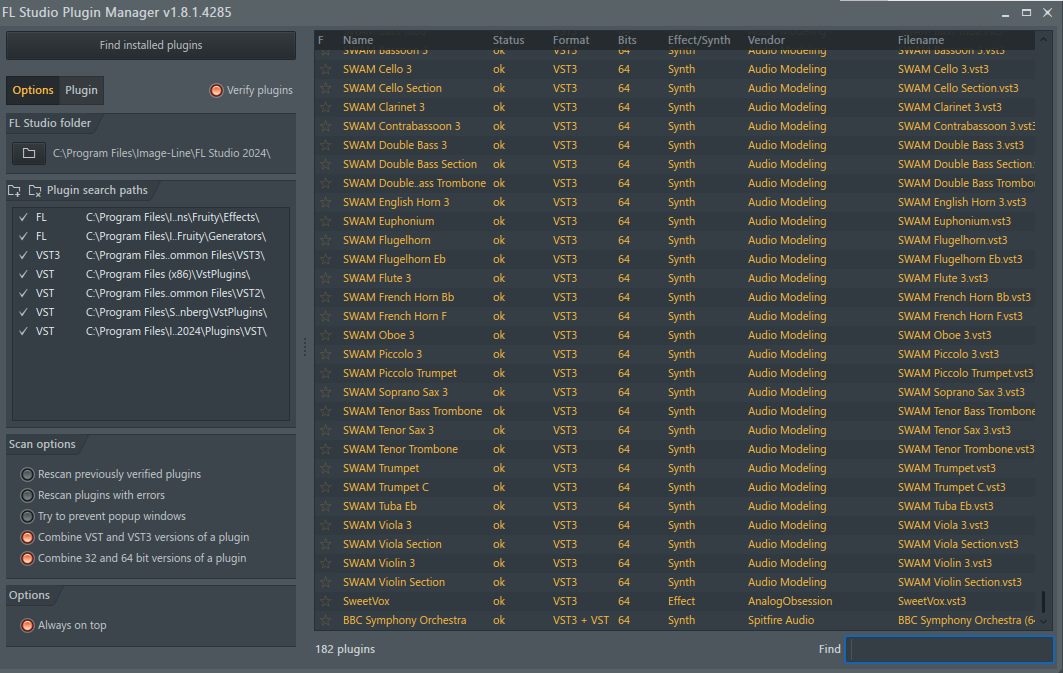Click the Bits column header
The width and height of the screenshot is (1063, 673).
click(627, 40)
